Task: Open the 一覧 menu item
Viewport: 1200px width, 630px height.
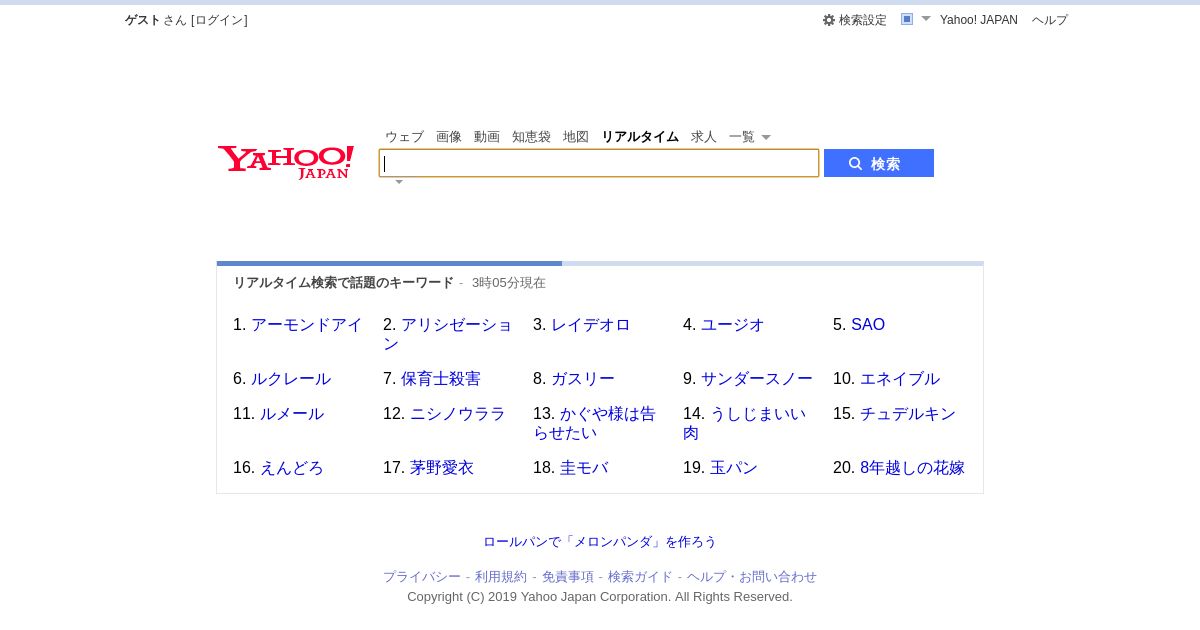Action: [742, 137]
